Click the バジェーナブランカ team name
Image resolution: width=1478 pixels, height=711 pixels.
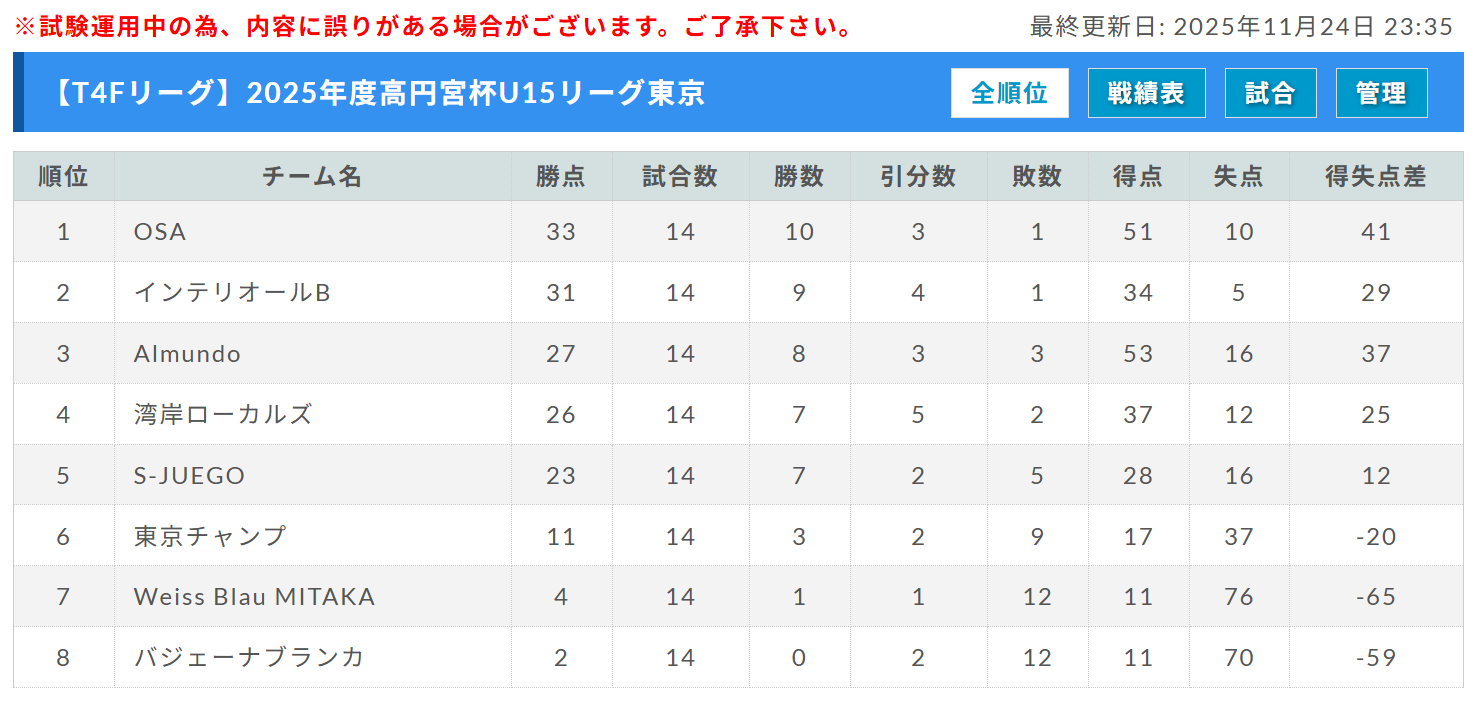[249, 658]
